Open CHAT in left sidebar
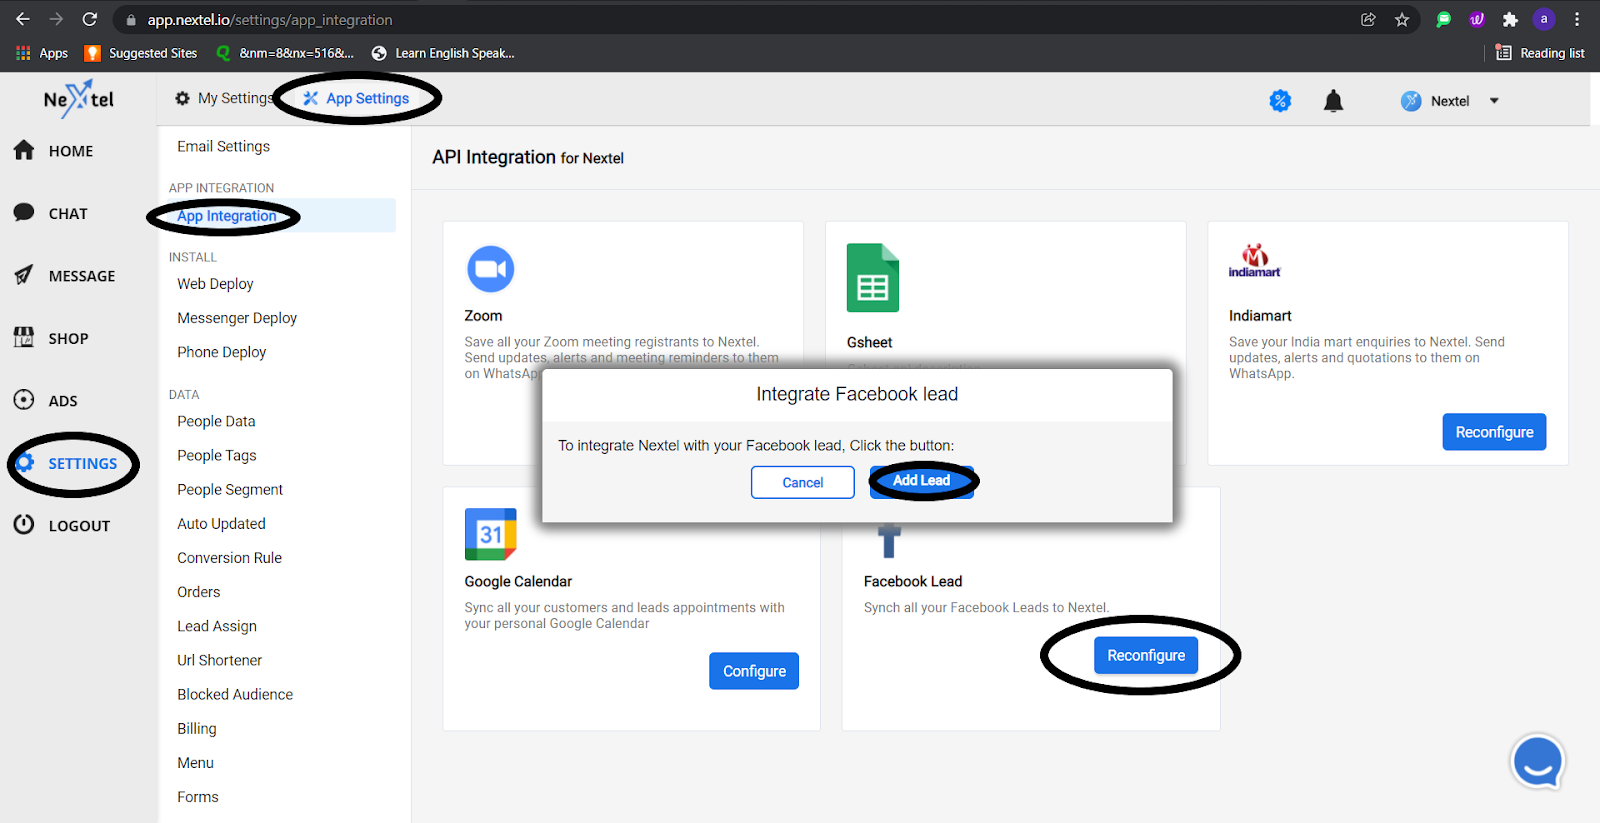This screenshot has width=1600, height=823. pyautogui.click(x=51, y=213)
